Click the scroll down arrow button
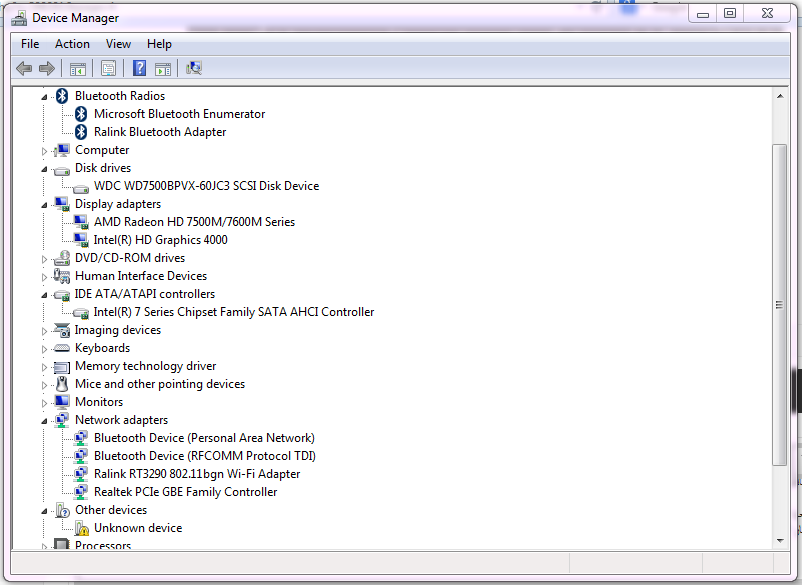The width and height of the screenshot is (802, 585). (x=779, y=541)
